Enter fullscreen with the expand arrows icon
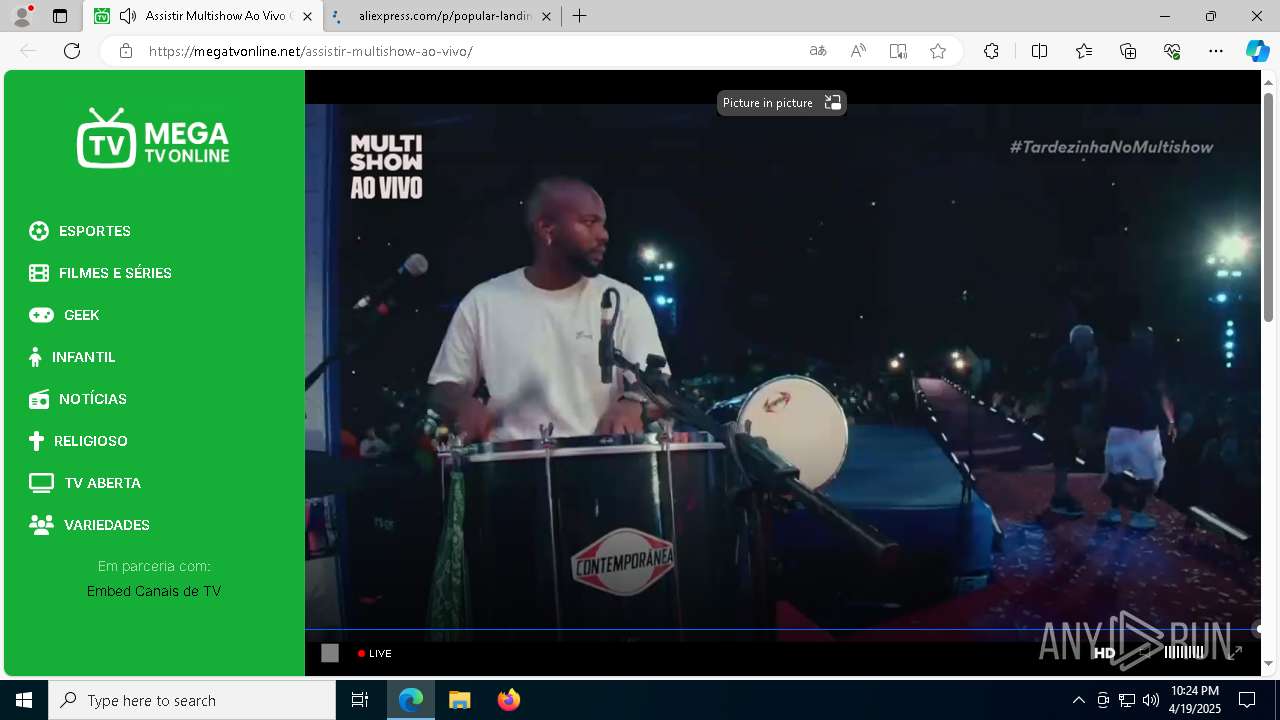 [1235, 652]
